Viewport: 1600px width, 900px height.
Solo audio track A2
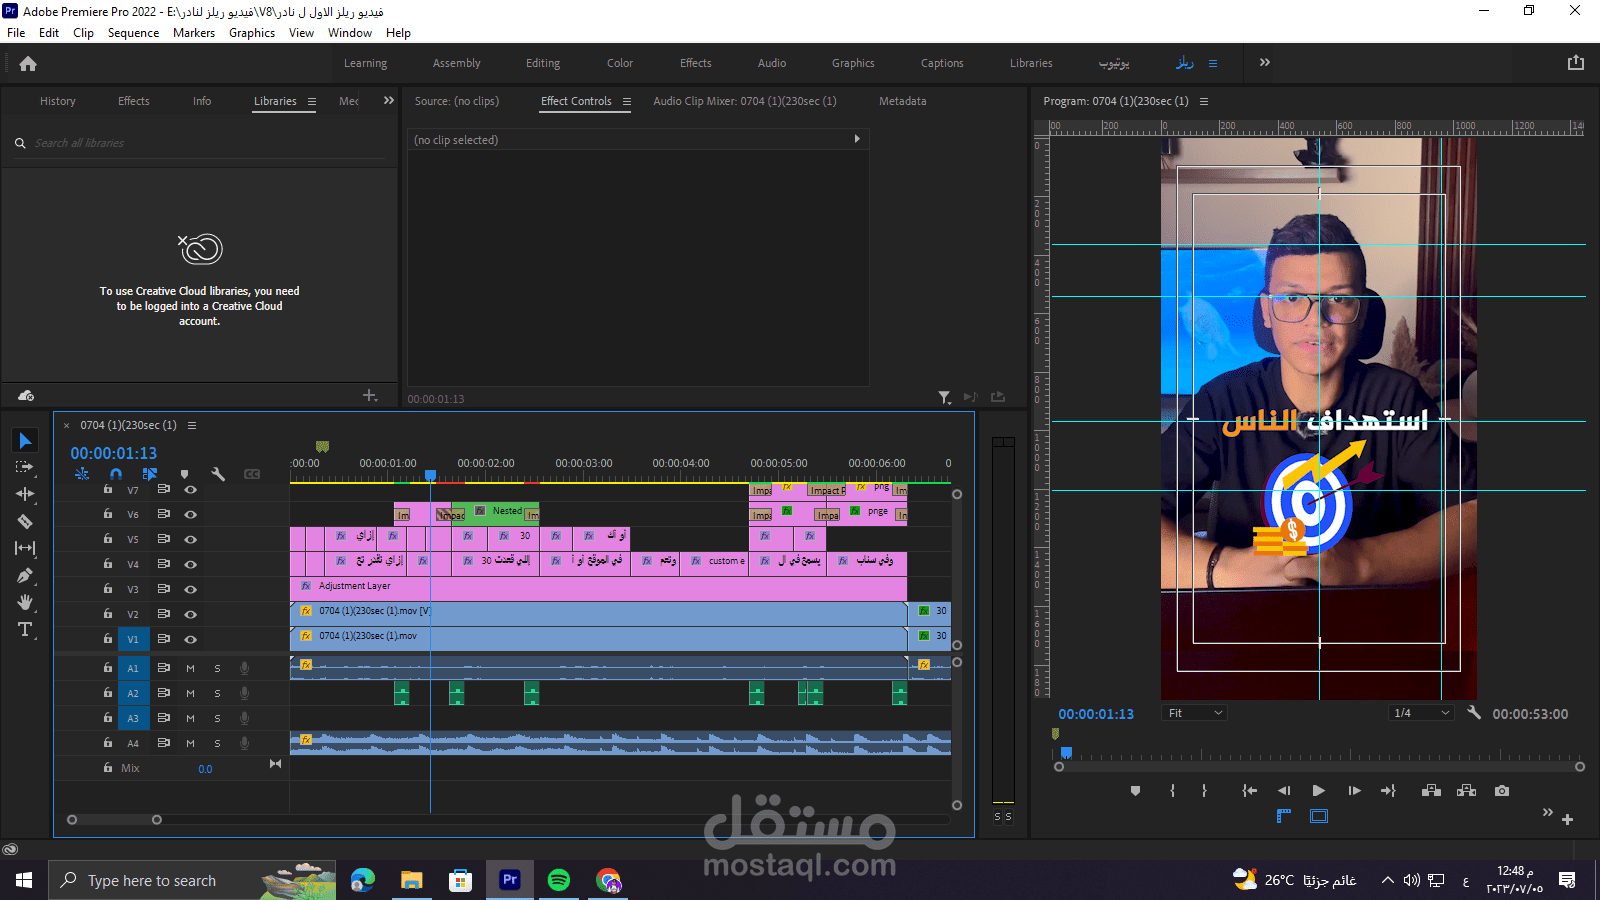(217, 693)
